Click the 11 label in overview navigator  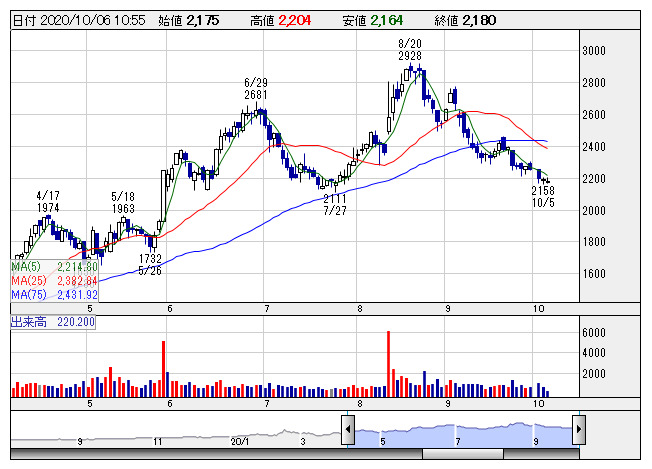pos(157,442)
